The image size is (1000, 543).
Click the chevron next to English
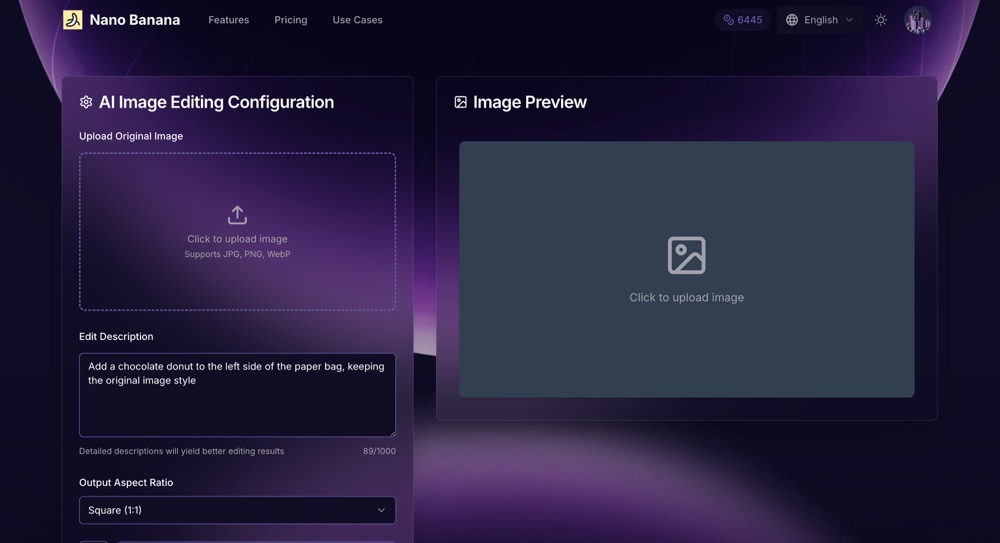[x=849, y=20]
